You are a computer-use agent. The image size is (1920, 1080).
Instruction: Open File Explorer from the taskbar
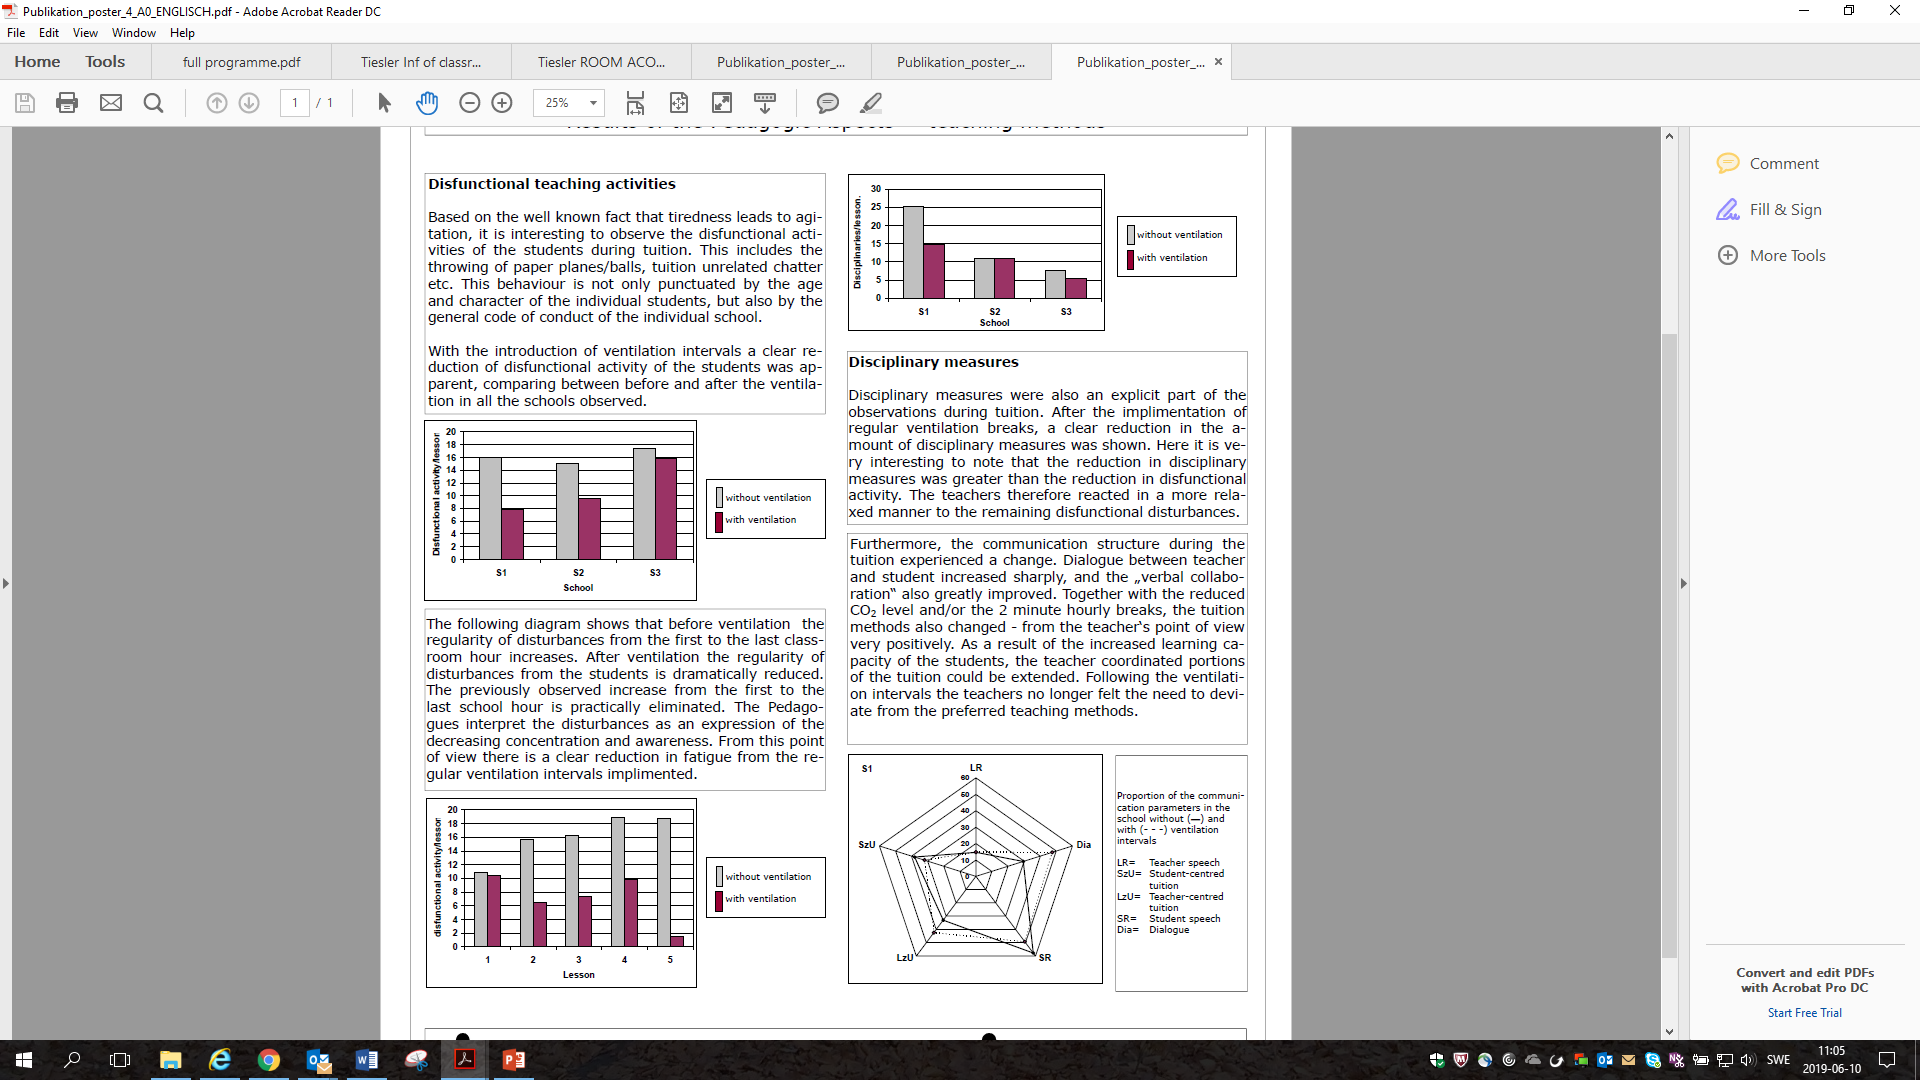pyautogui.click(x=170, y=1060)
